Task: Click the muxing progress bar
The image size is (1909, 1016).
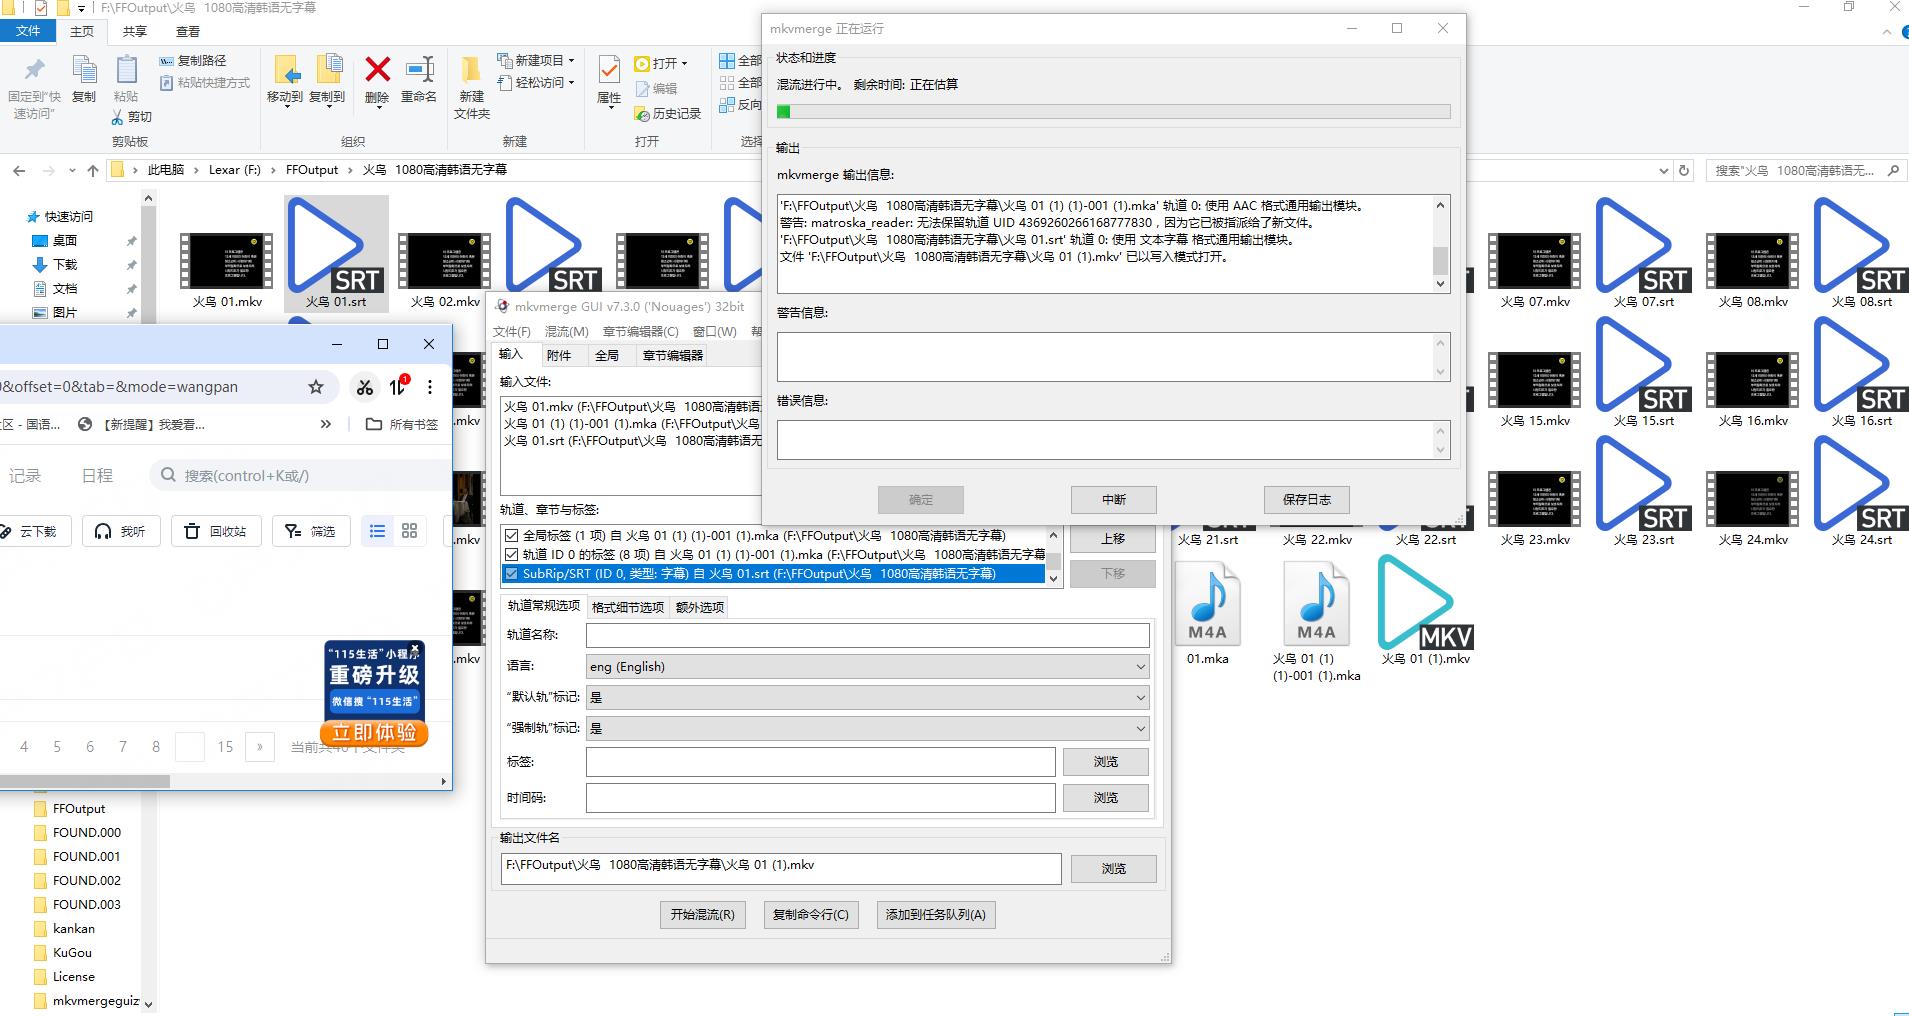Action: (x=1113, y=112)
